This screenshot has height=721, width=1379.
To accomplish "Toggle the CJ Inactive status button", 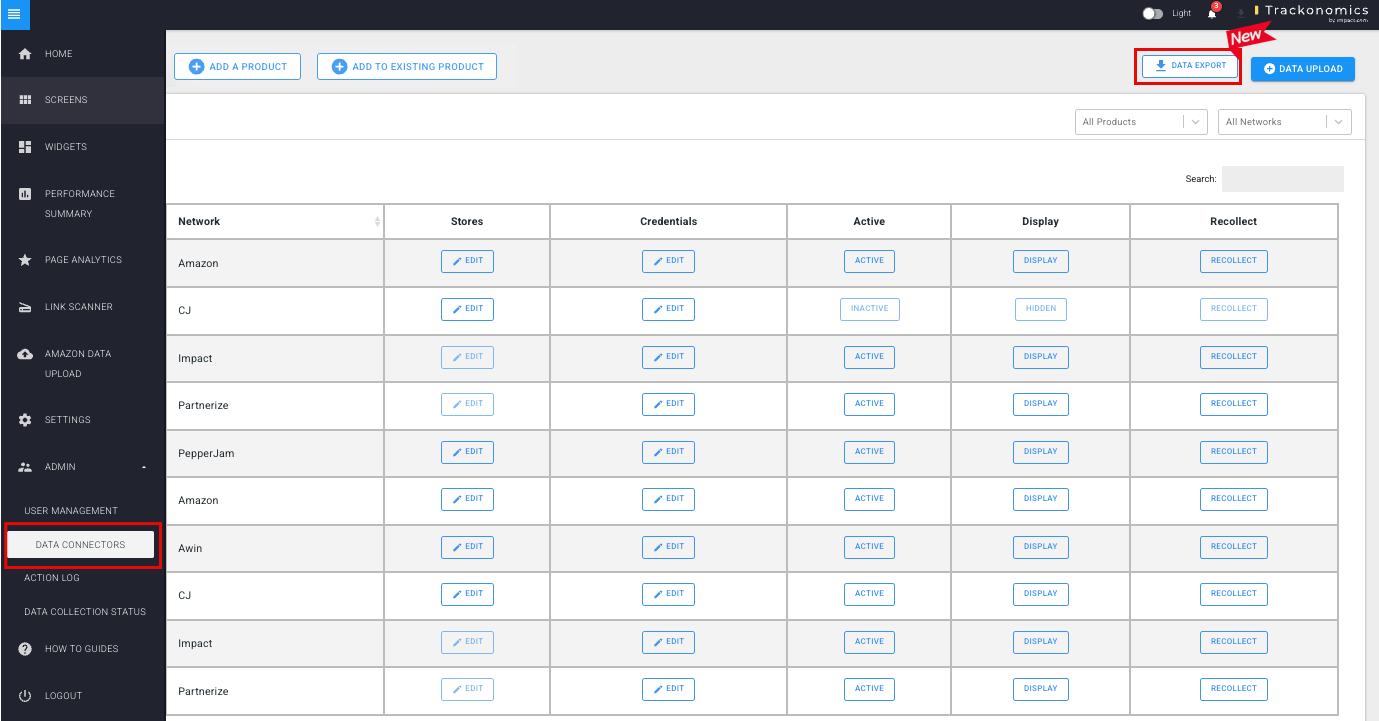I will (869, 309).
